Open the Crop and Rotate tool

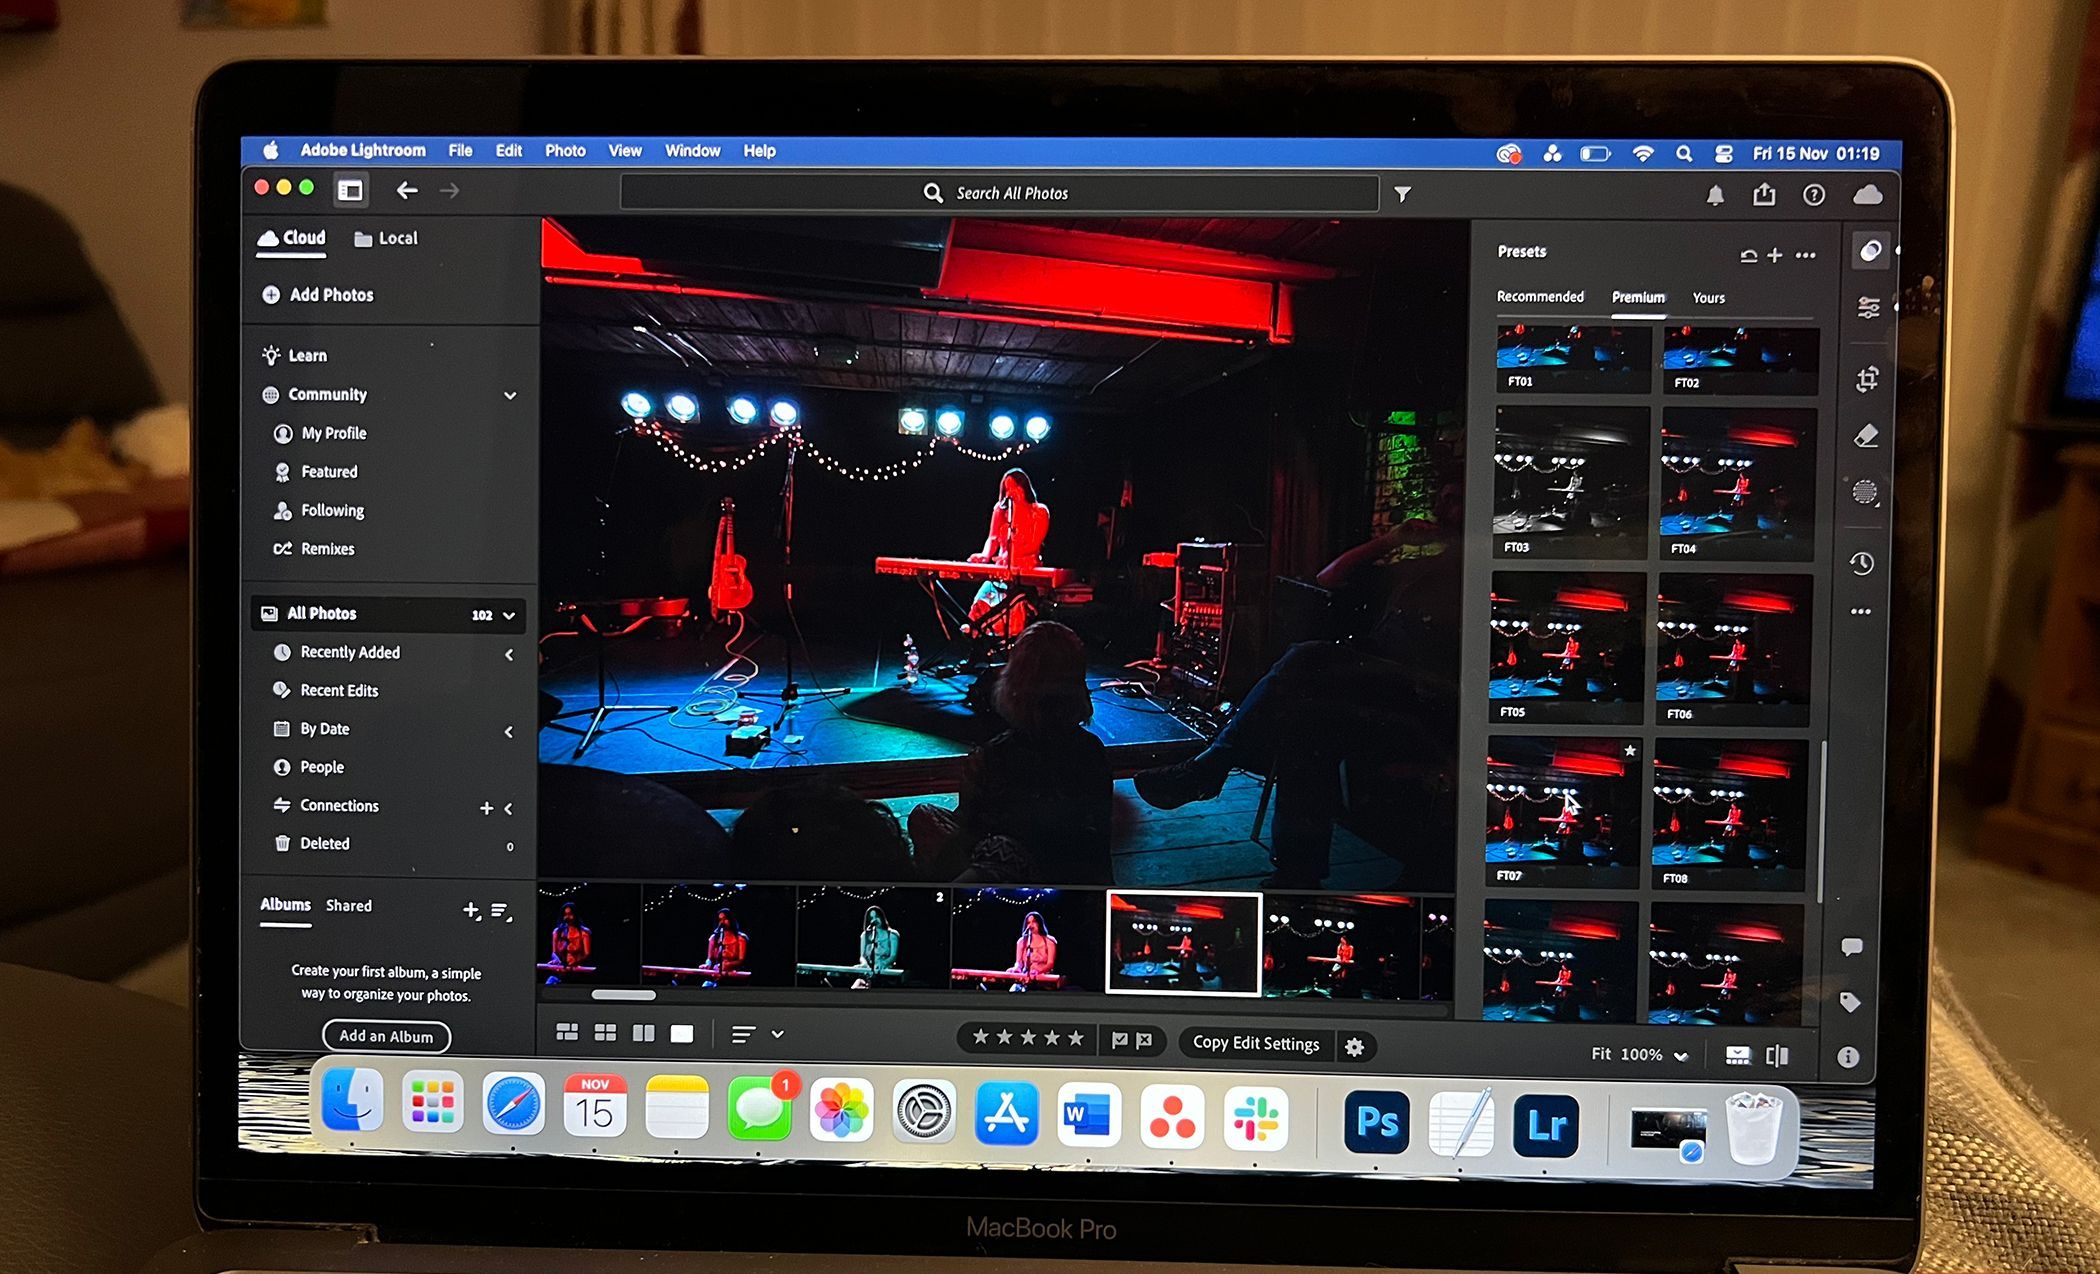pyautogui.click(x=1867, y=379)
